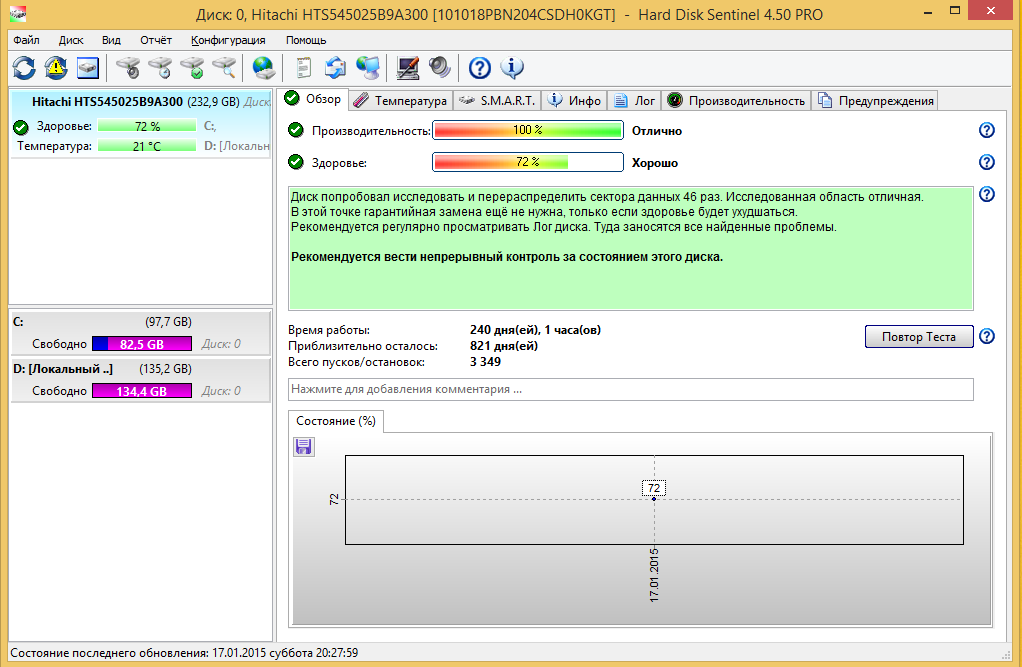This screenshot has height=667, width=1022.
Task: Click the globe and monitor network icon
Action: 368,68
